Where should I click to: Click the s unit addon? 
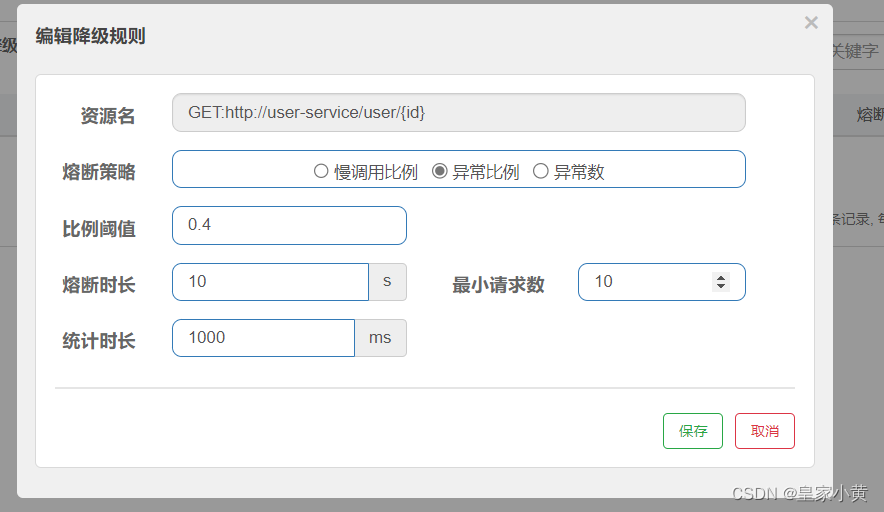(x=387, y=281)
